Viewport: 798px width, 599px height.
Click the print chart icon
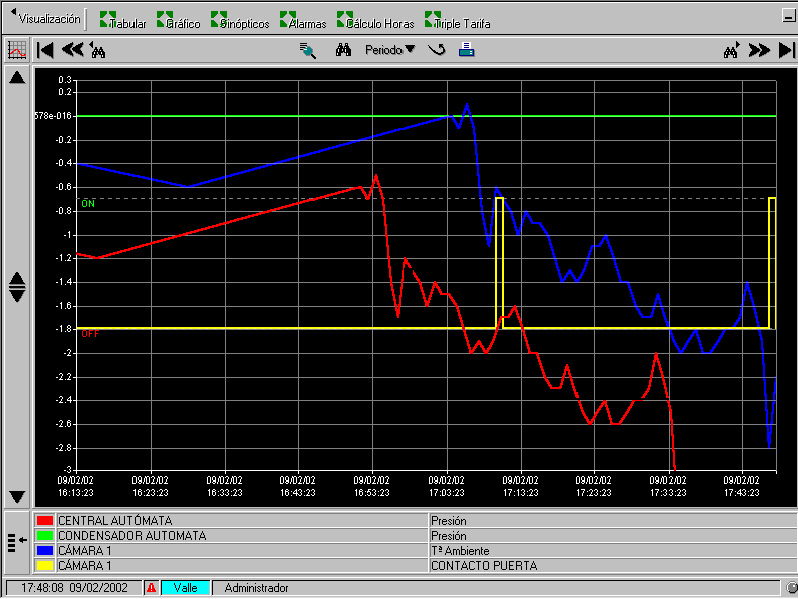coord(467,50)
